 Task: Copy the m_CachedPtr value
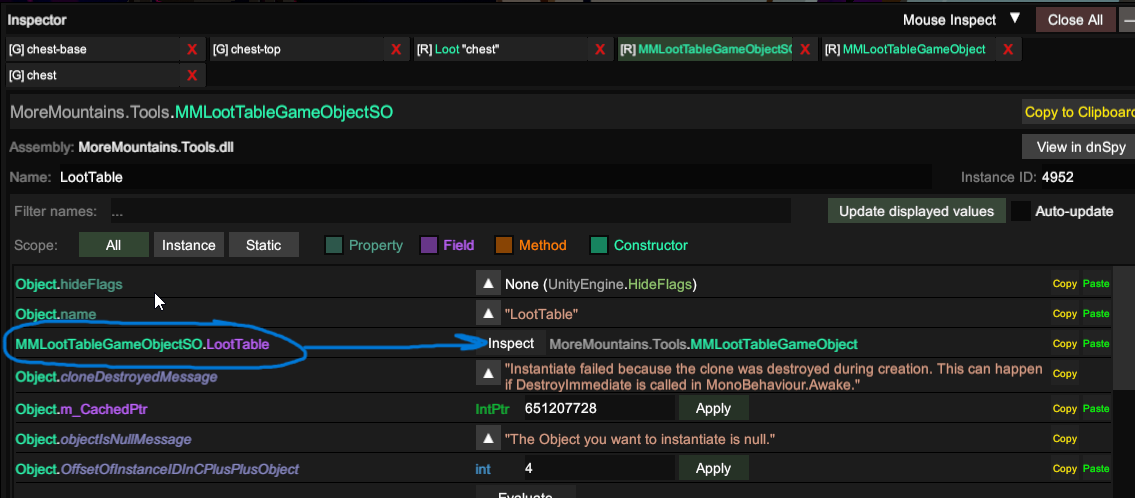tap(1065, 408)
